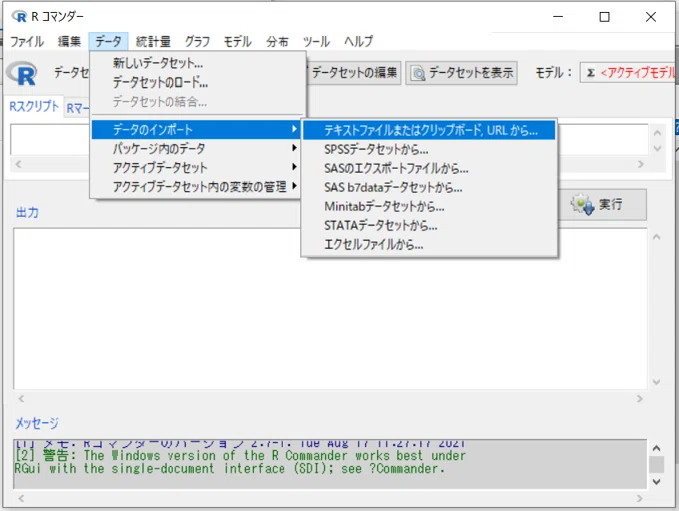
Task: Click the magnifier icon on データセットを表示
Action: click(x=418, y=73)
